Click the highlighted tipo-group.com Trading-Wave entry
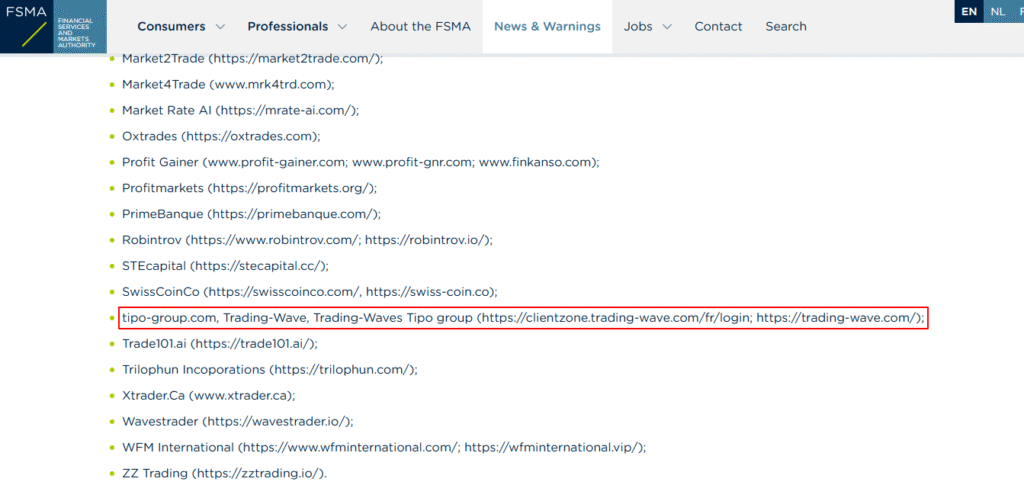The height and width of the screenshot is (501, 1024). [523, 318]
